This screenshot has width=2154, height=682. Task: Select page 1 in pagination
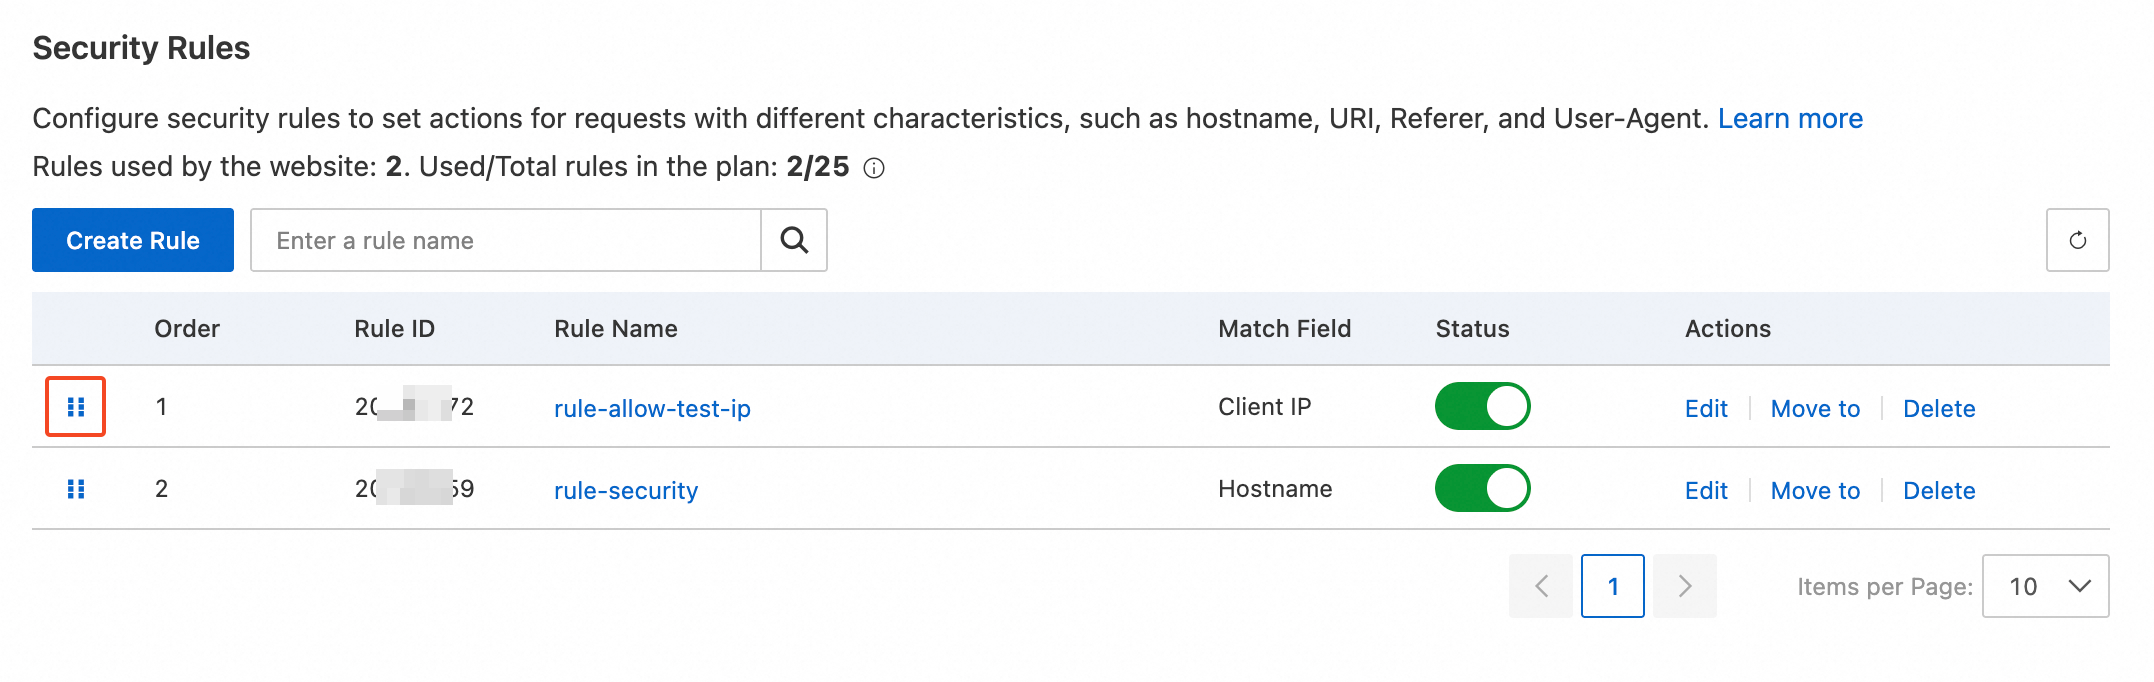(1612, 586)
